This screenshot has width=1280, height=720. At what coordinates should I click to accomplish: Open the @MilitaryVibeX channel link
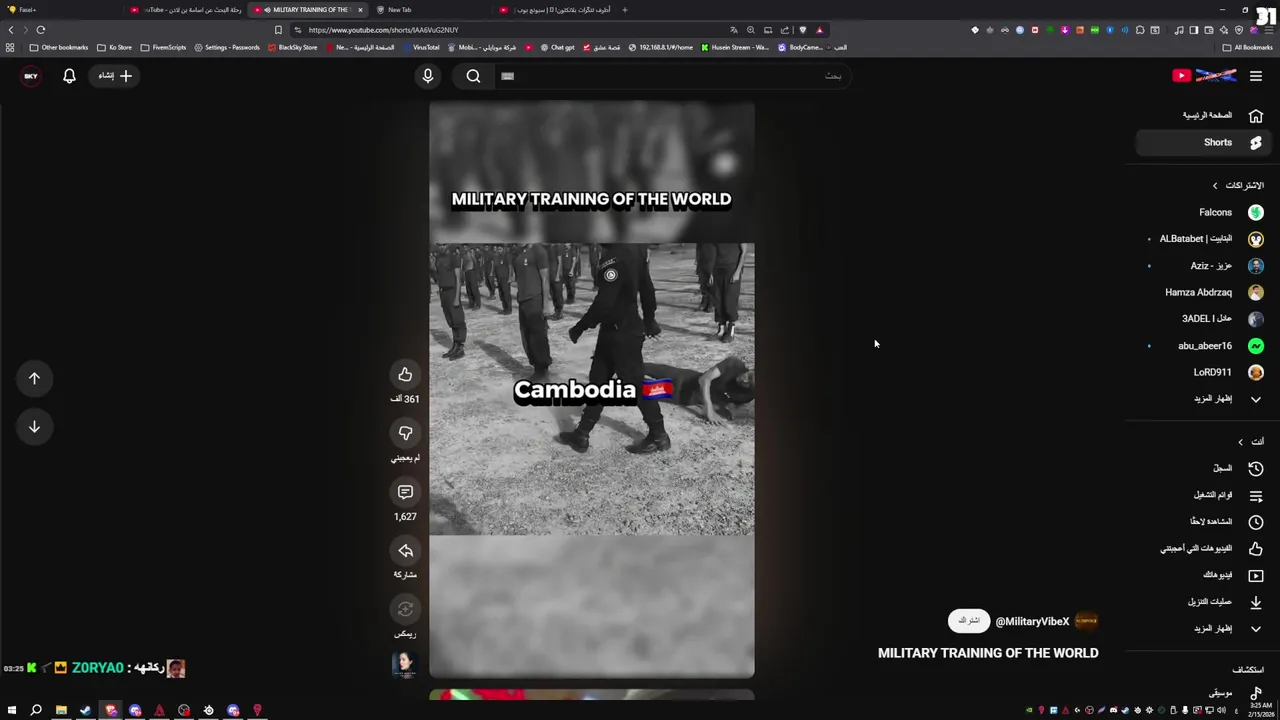[x=1032, y=622]
